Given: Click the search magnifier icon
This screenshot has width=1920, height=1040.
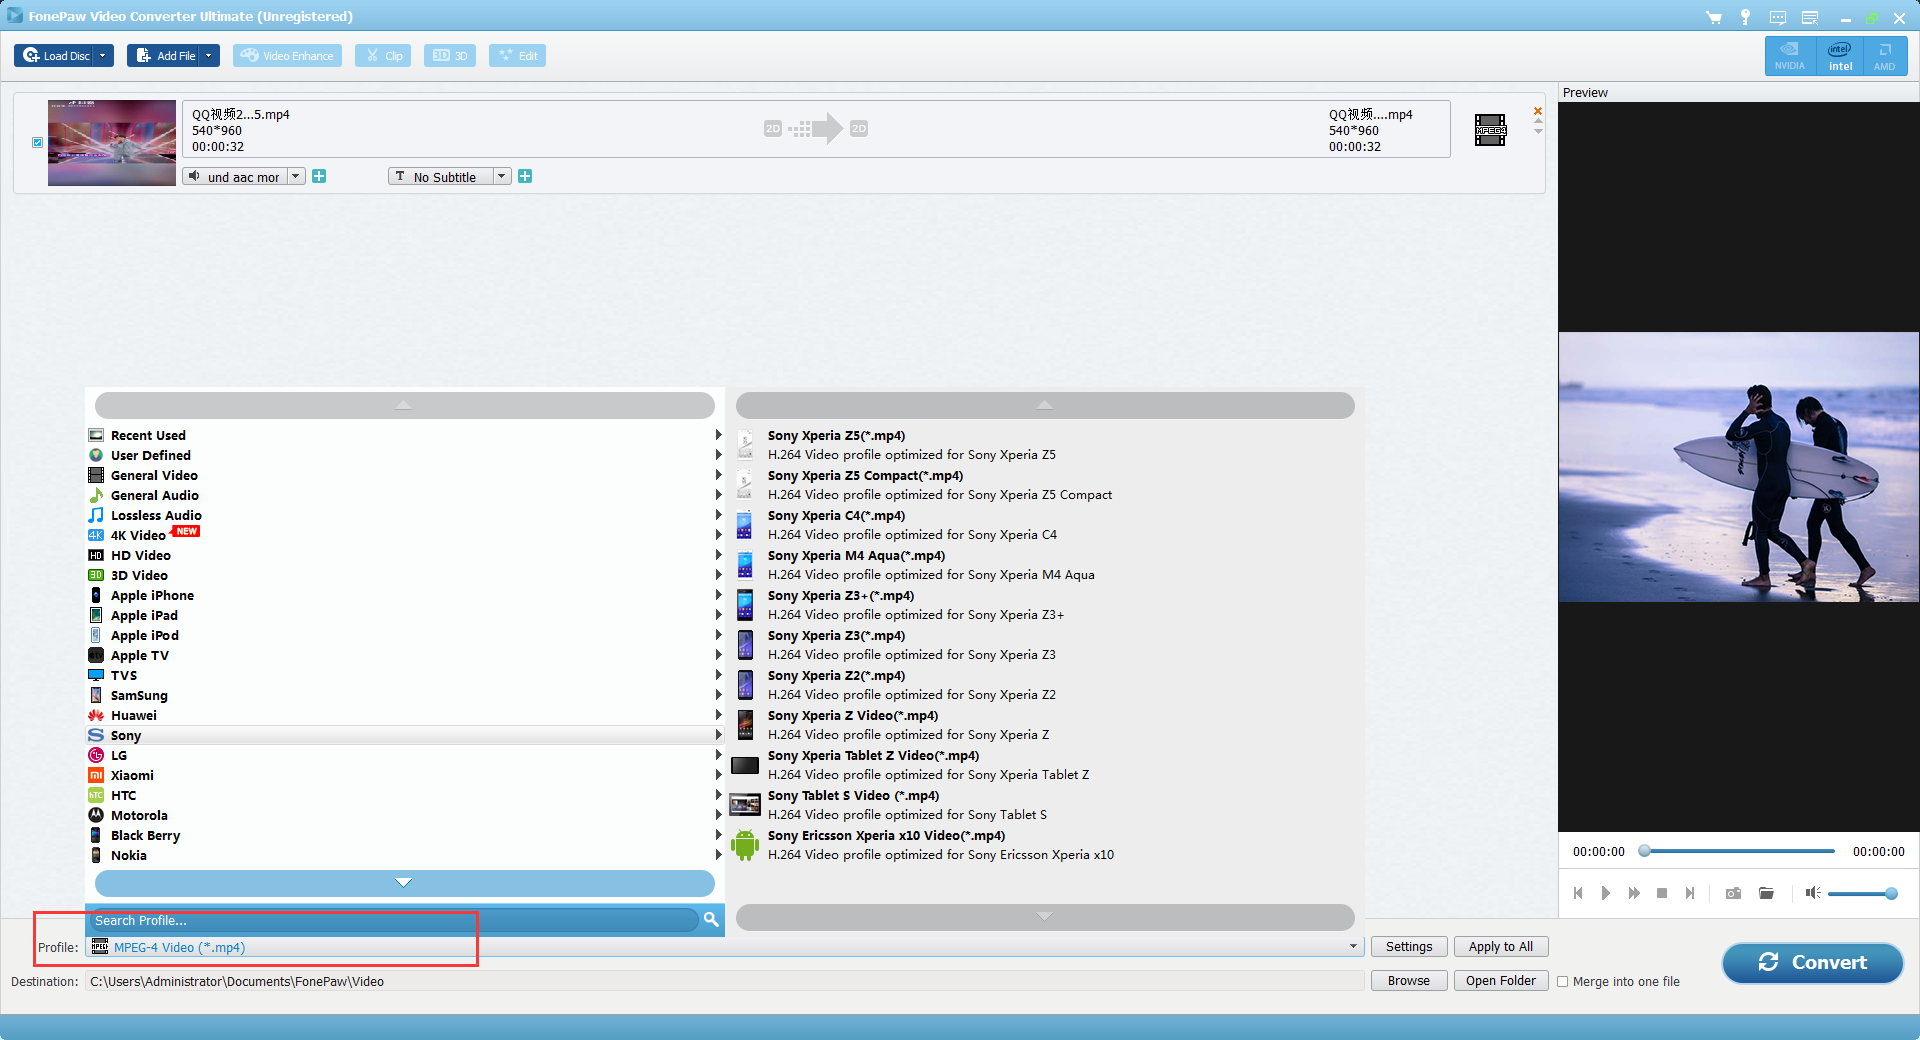Looking at the screenshot, I should 711,919.
